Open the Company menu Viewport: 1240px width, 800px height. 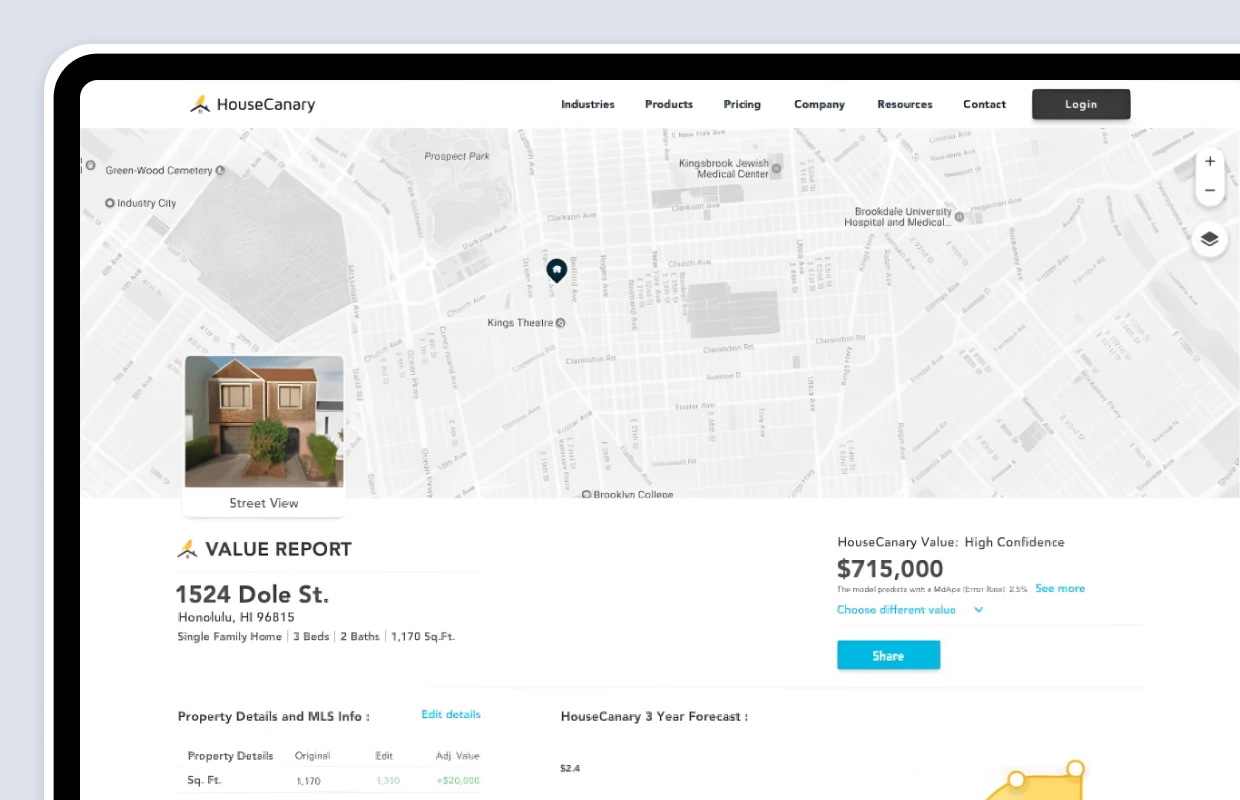click(819, 104)
